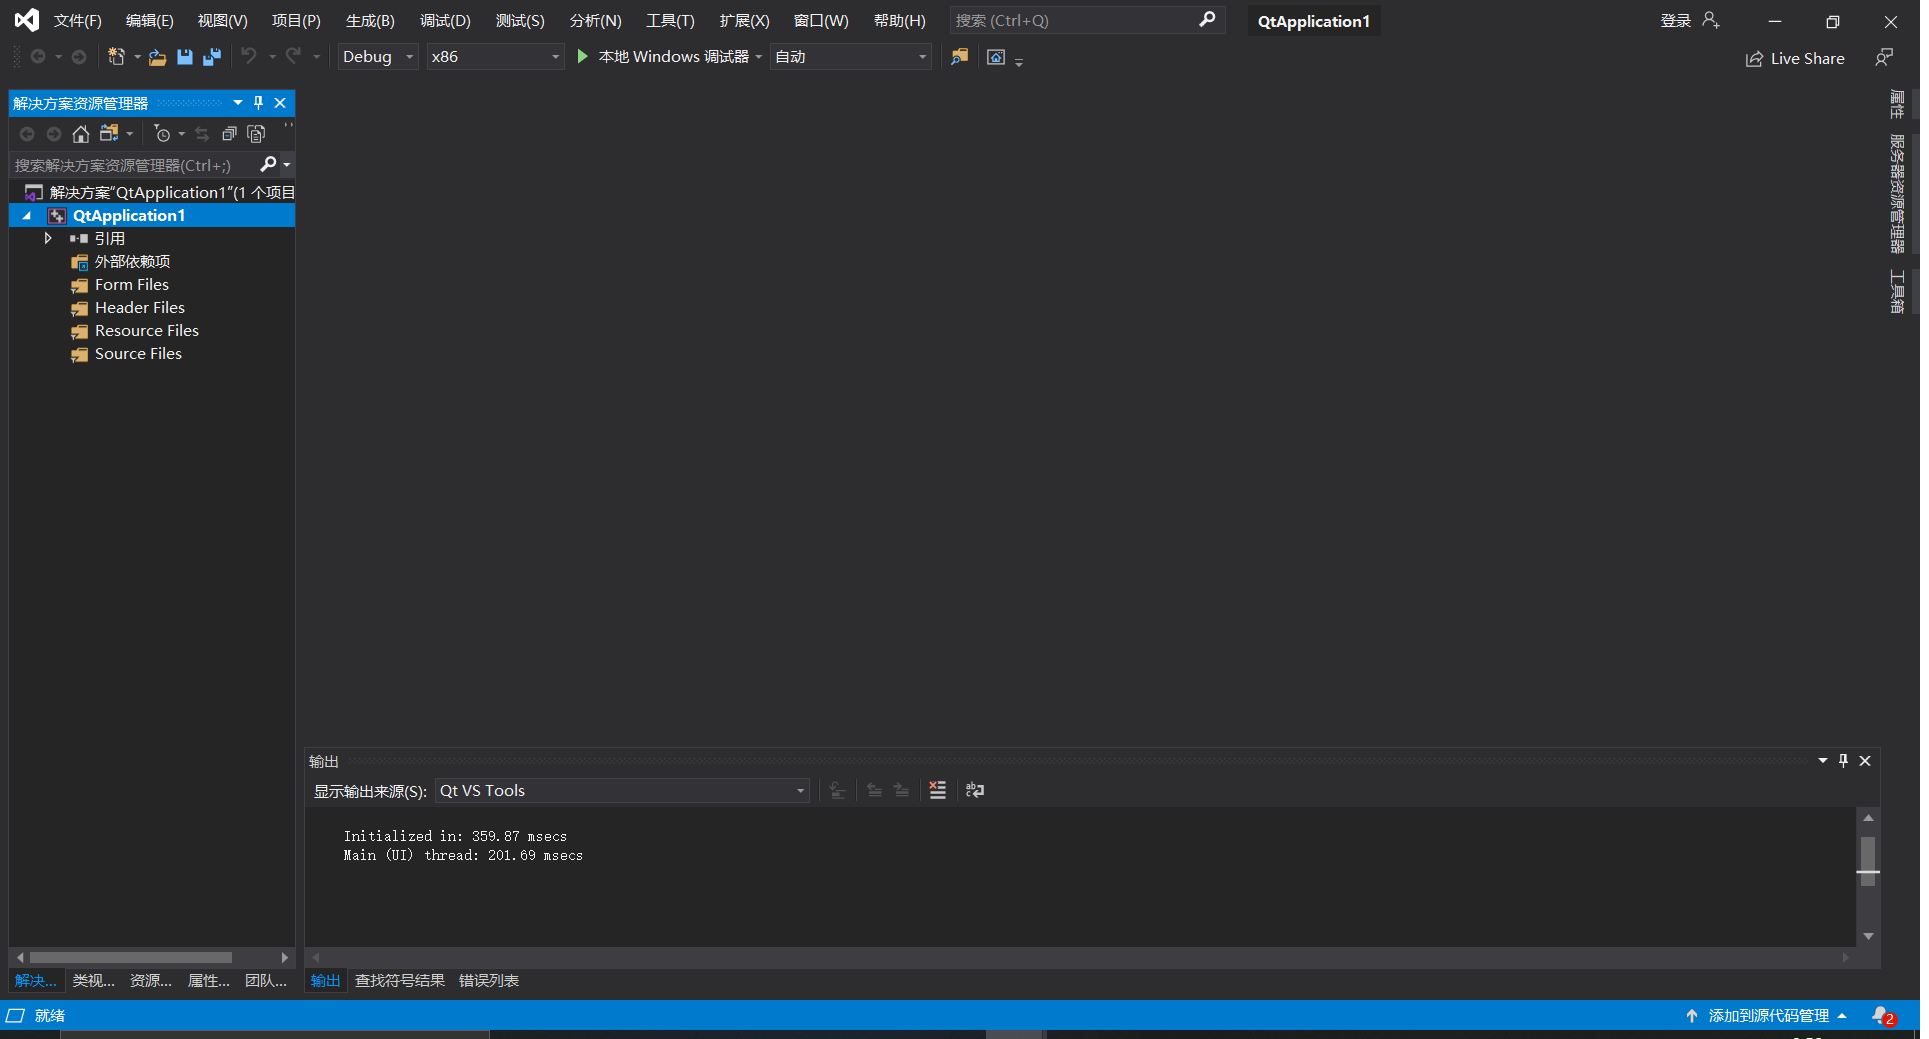This screenshot has width=1929, height=1039.
Task: Switch to the 错误列表 tab
Action: tap(488, 980)
